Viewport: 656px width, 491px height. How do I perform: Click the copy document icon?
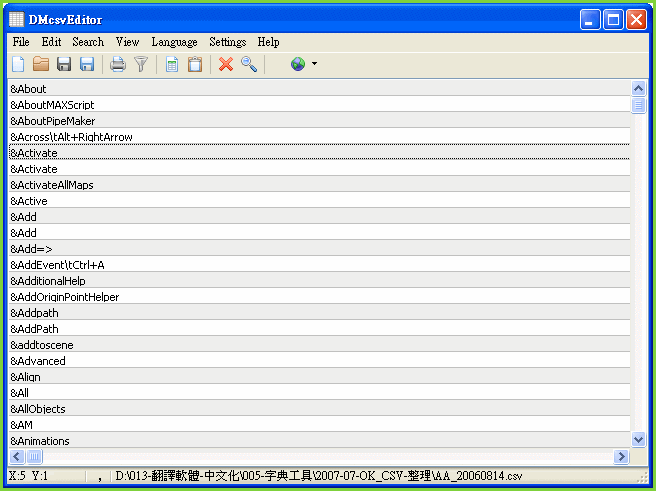tap(172, 64)
